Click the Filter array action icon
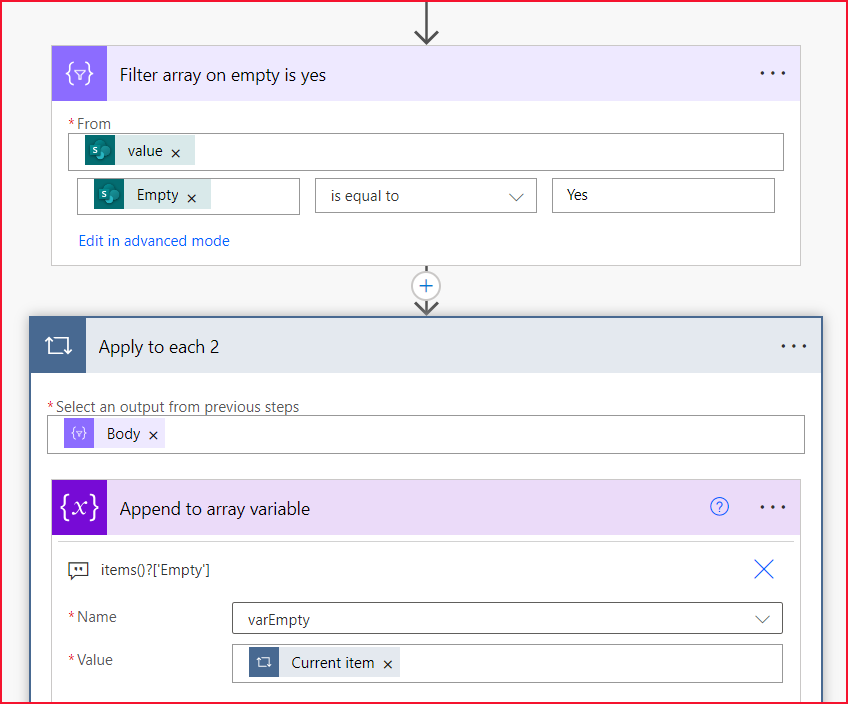Image resolution: width=848 pixels, height=704 pixels. pyautogui.click(x=80, y=74)
